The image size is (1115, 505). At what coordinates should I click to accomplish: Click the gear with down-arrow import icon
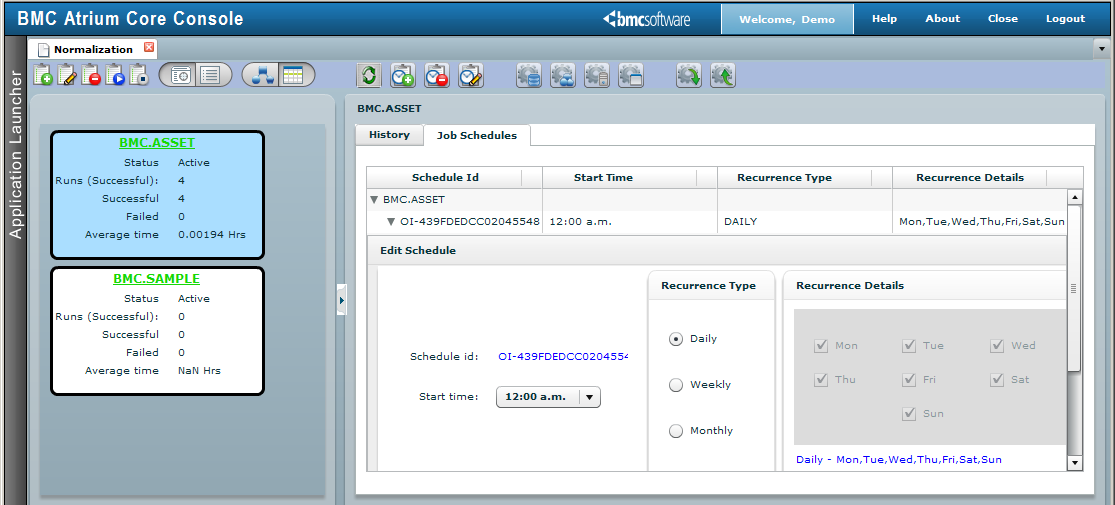688,75
